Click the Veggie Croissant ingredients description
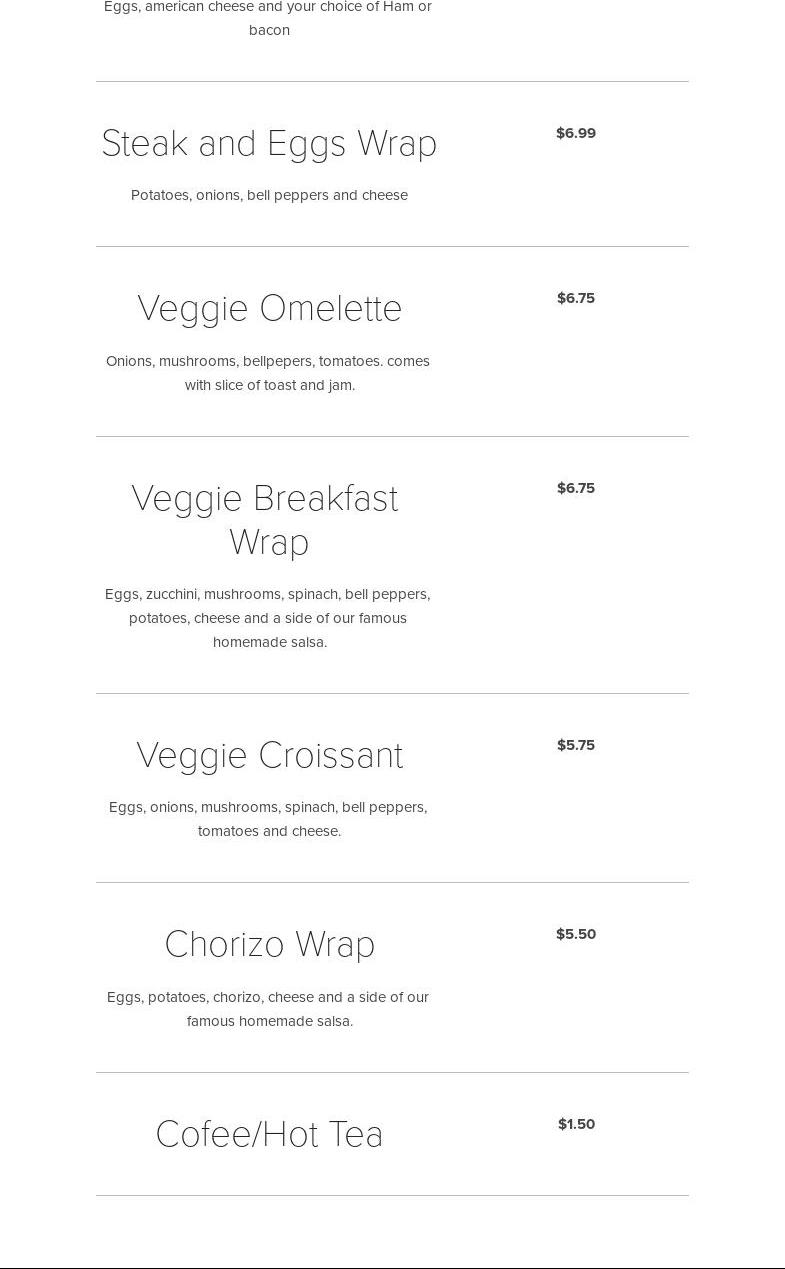785x1269 pixels. 268,819
